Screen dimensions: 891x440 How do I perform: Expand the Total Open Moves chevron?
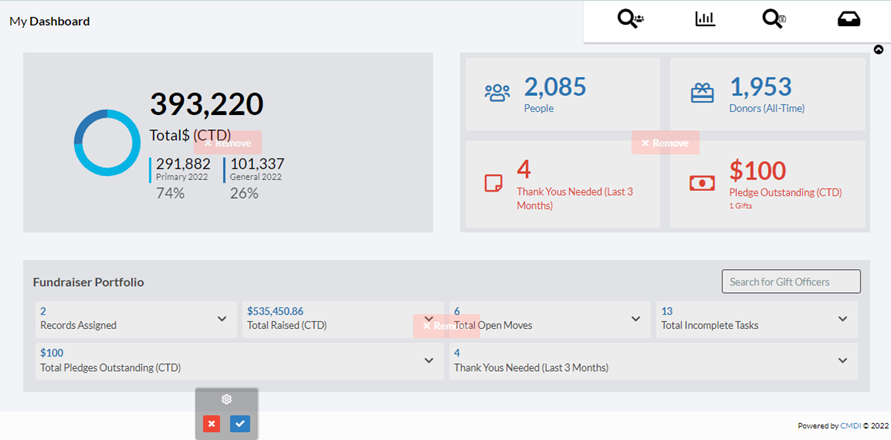point(635,319)
